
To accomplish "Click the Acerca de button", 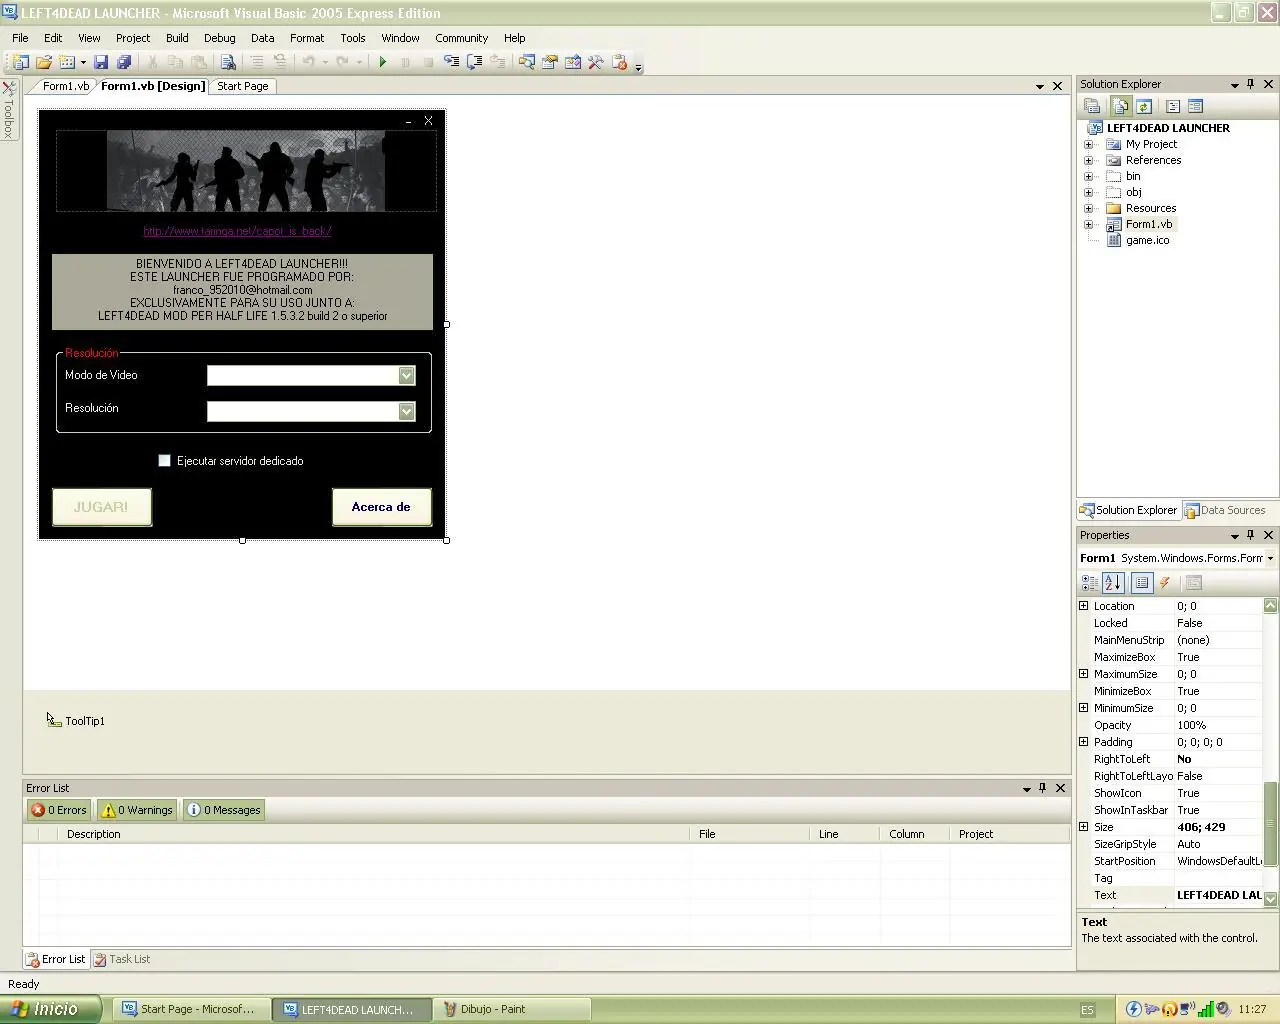I will click(x=381, y=507).
